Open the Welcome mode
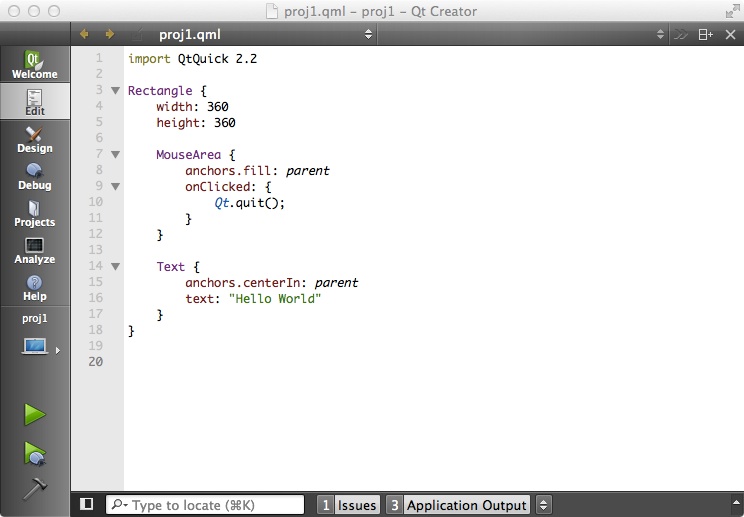This screenshot has height=517, width=744. click(35, 65)
